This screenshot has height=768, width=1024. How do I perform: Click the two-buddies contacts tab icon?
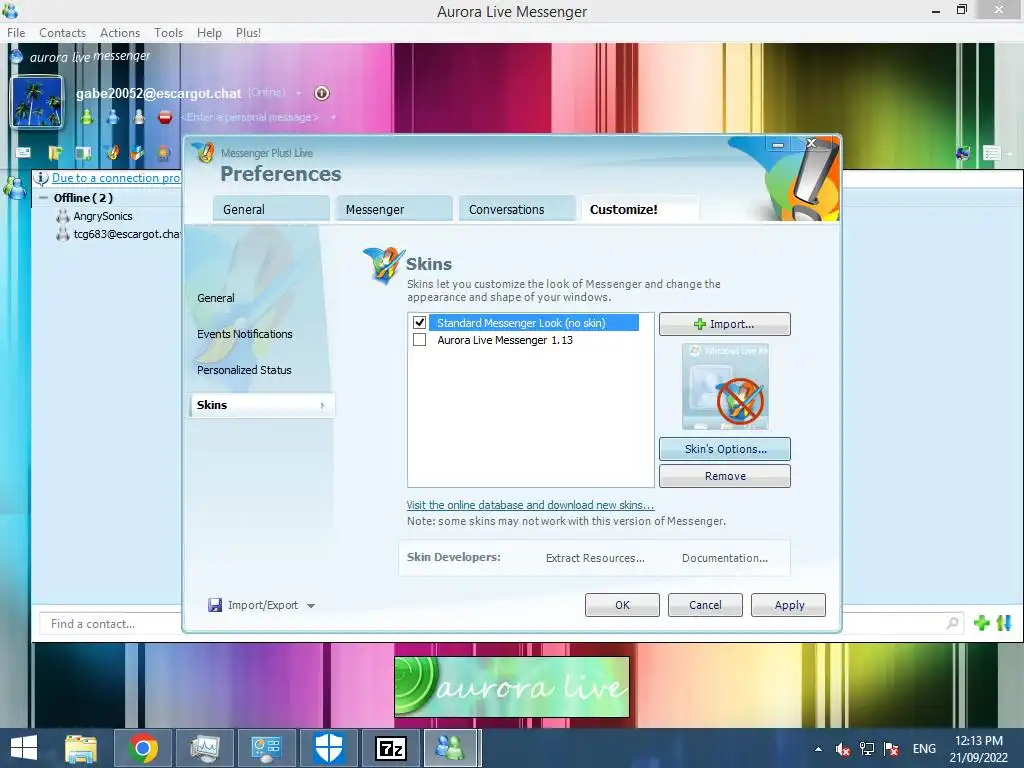(x=14, y=188)
